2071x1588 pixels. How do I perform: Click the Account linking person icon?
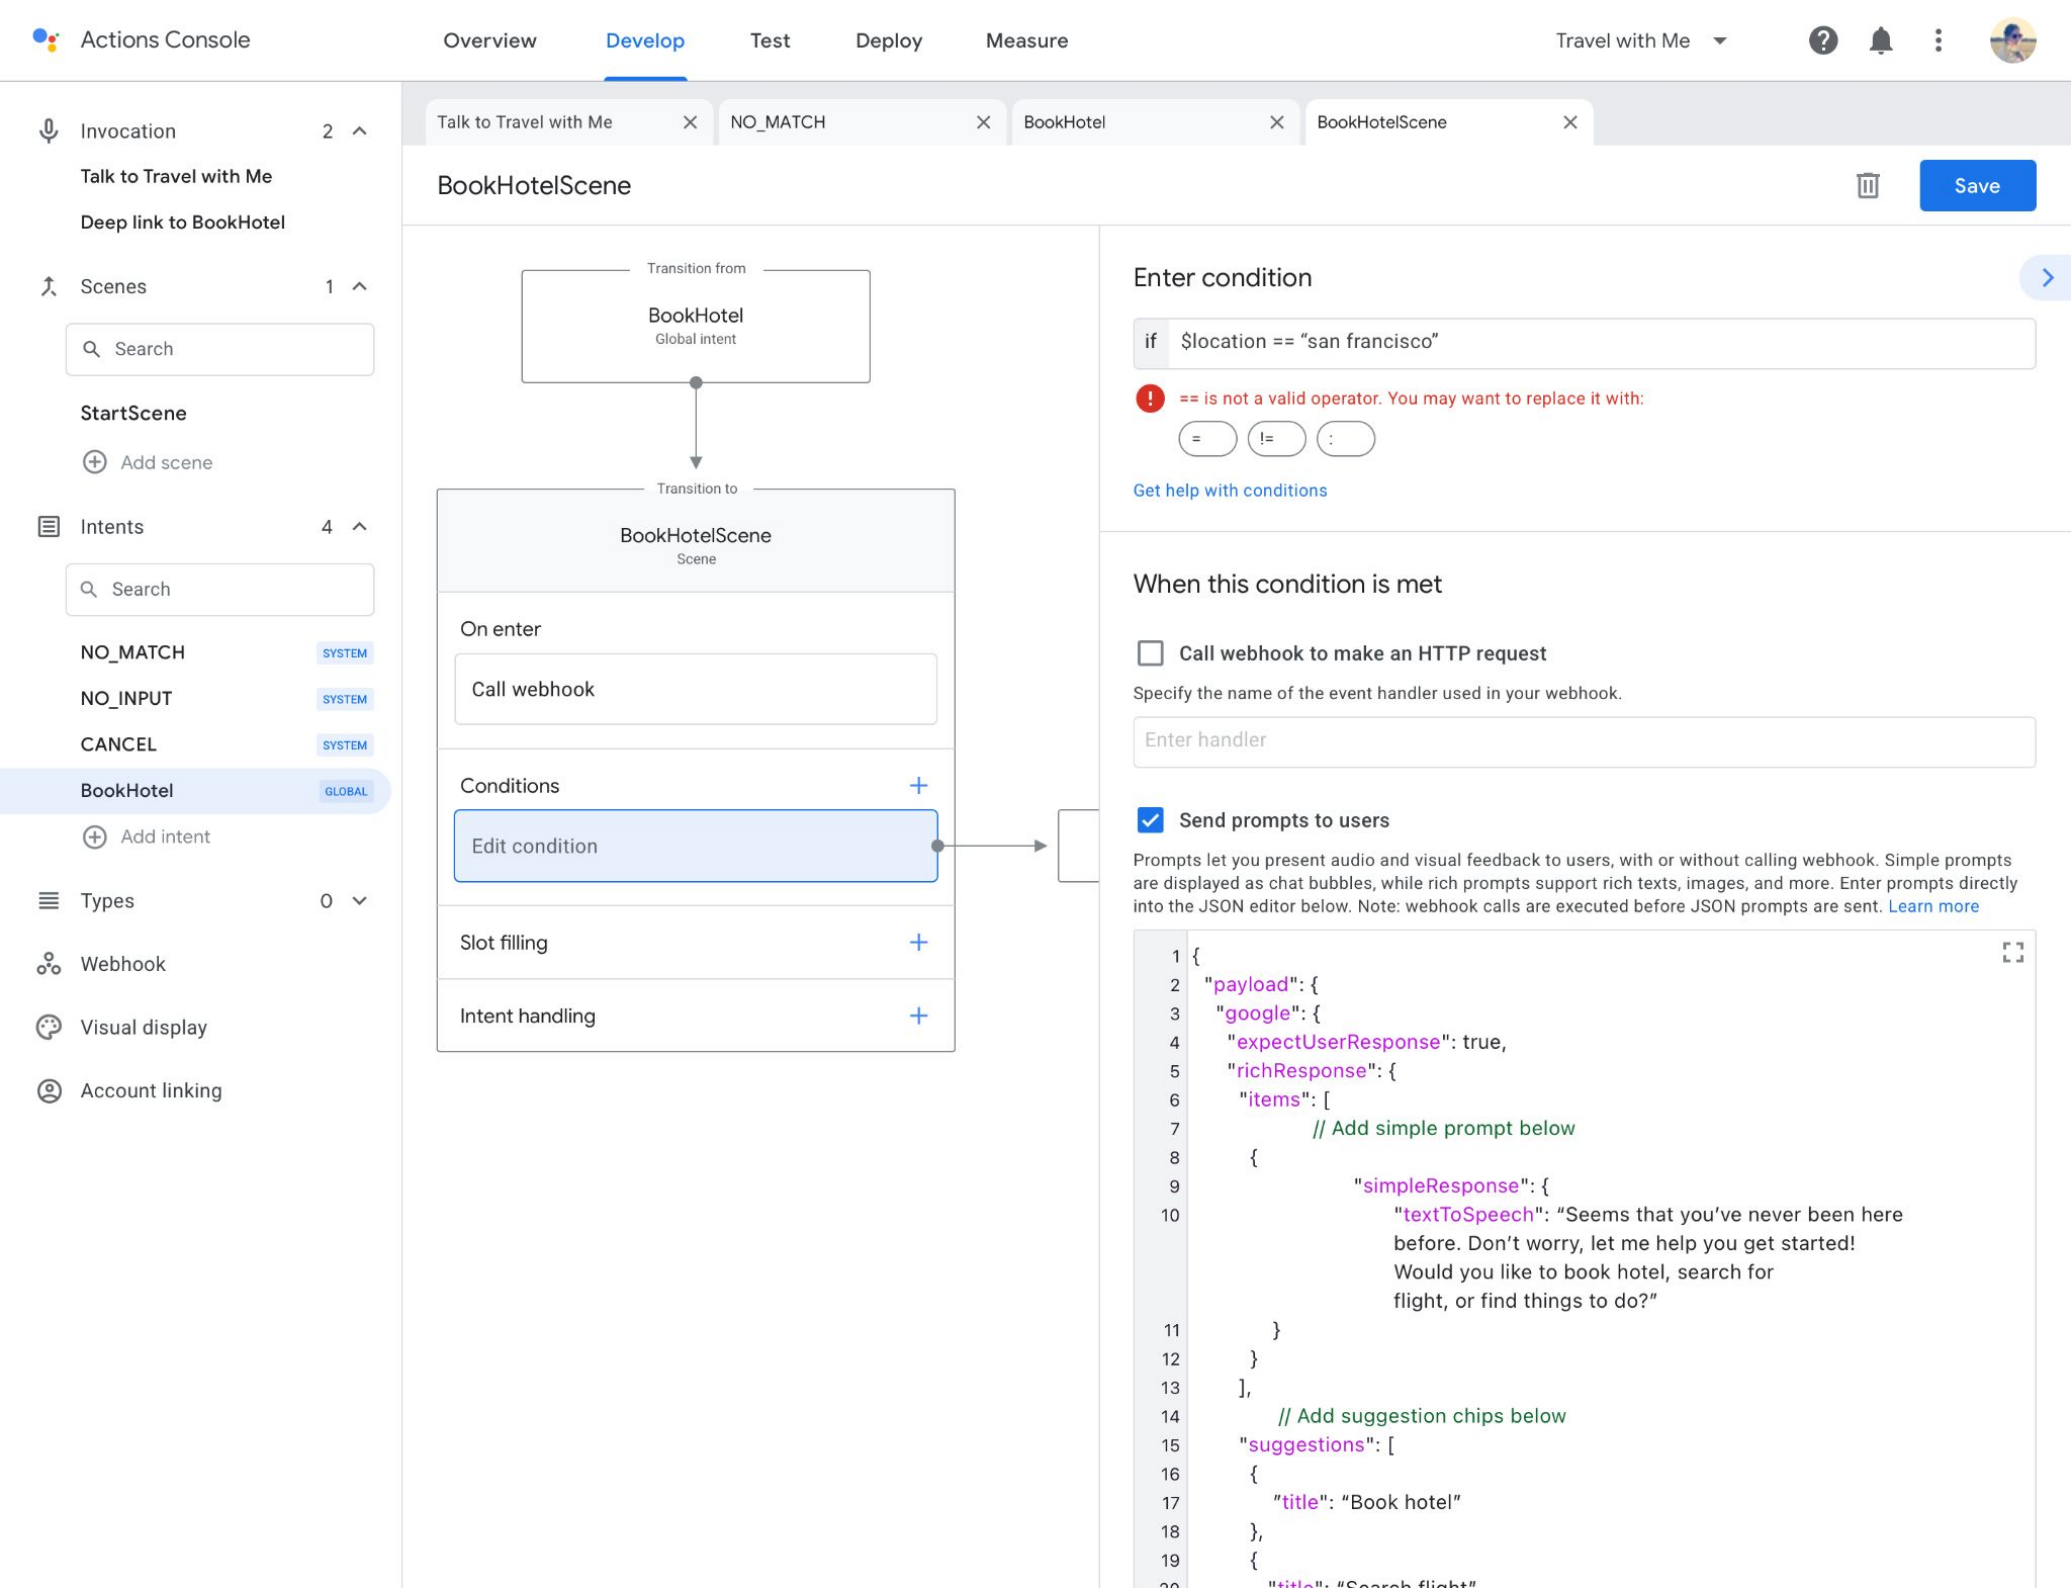pos(48,1090)
